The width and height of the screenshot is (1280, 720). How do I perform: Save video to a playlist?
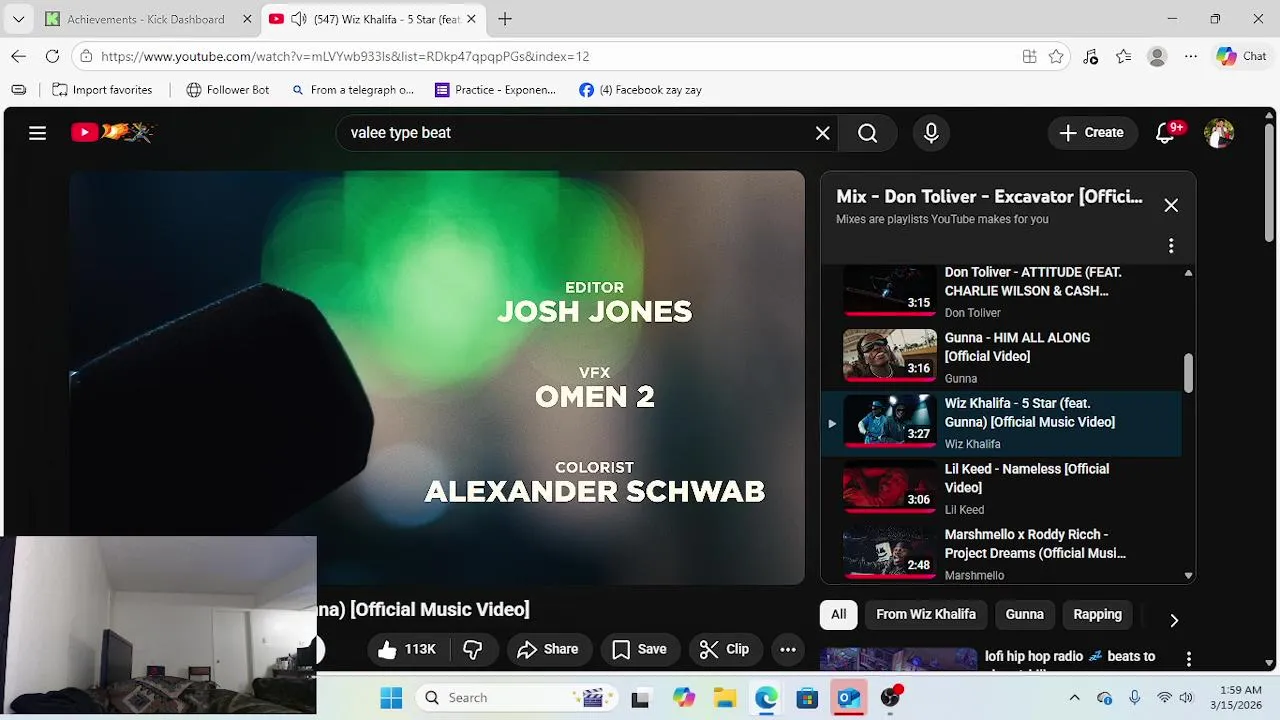coord(640,649)
